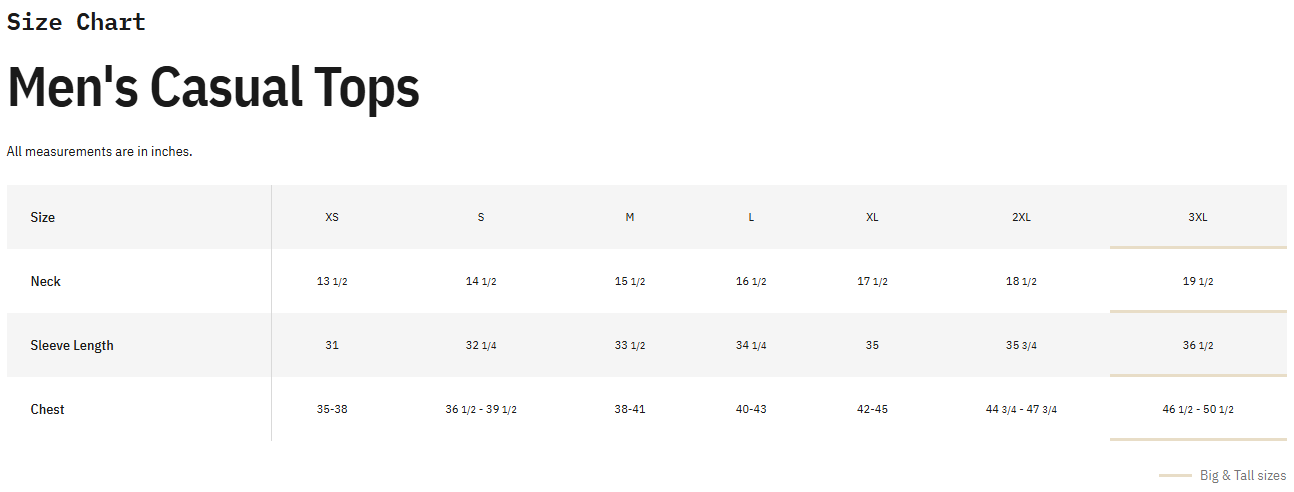Select the XS size column header
1294x492 pixels.
[x=332, y=217]
